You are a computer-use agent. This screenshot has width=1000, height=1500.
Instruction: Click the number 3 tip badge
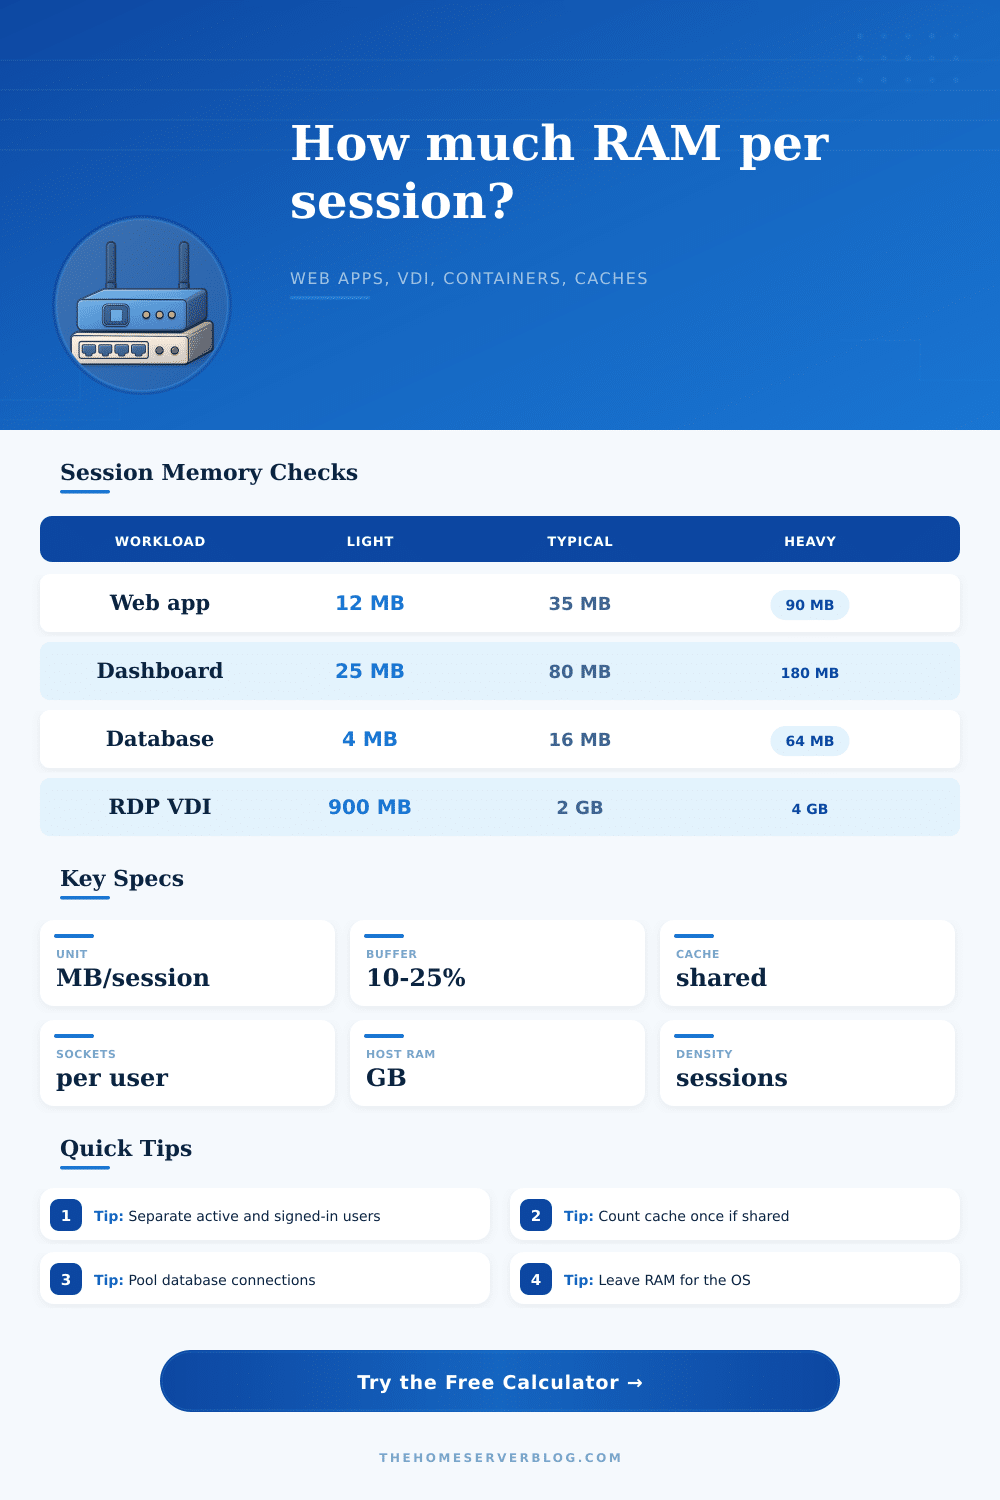(x=66, y=1279)
